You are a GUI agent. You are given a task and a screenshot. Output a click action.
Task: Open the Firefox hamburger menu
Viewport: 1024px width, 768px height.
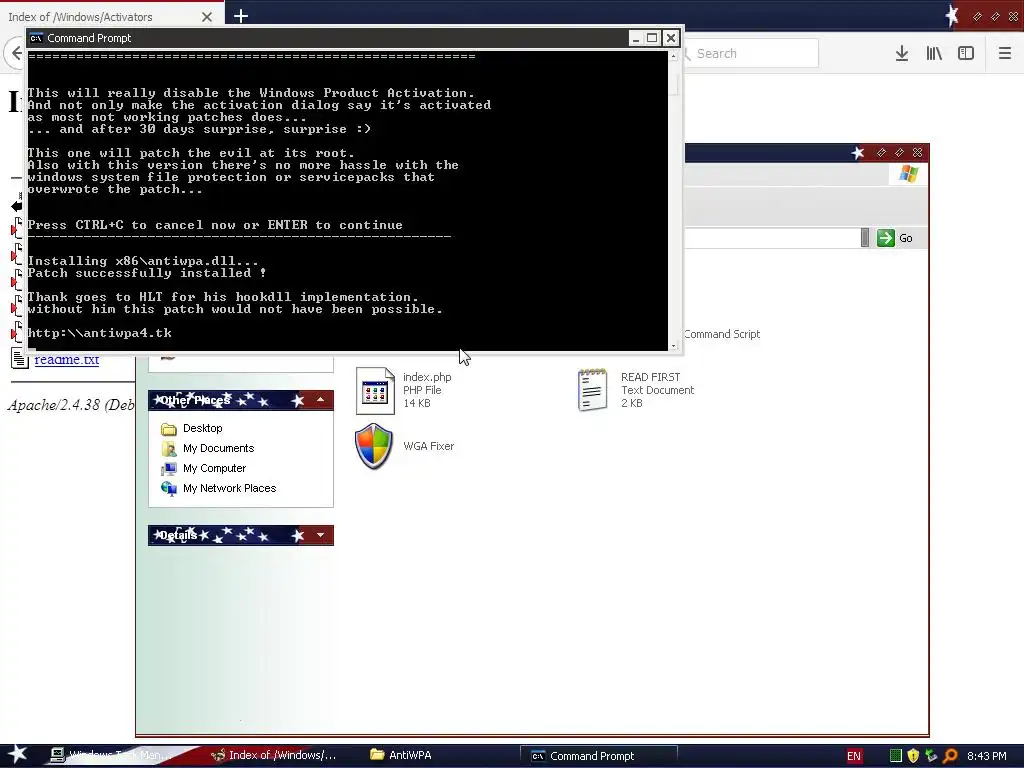(1005, 54)
